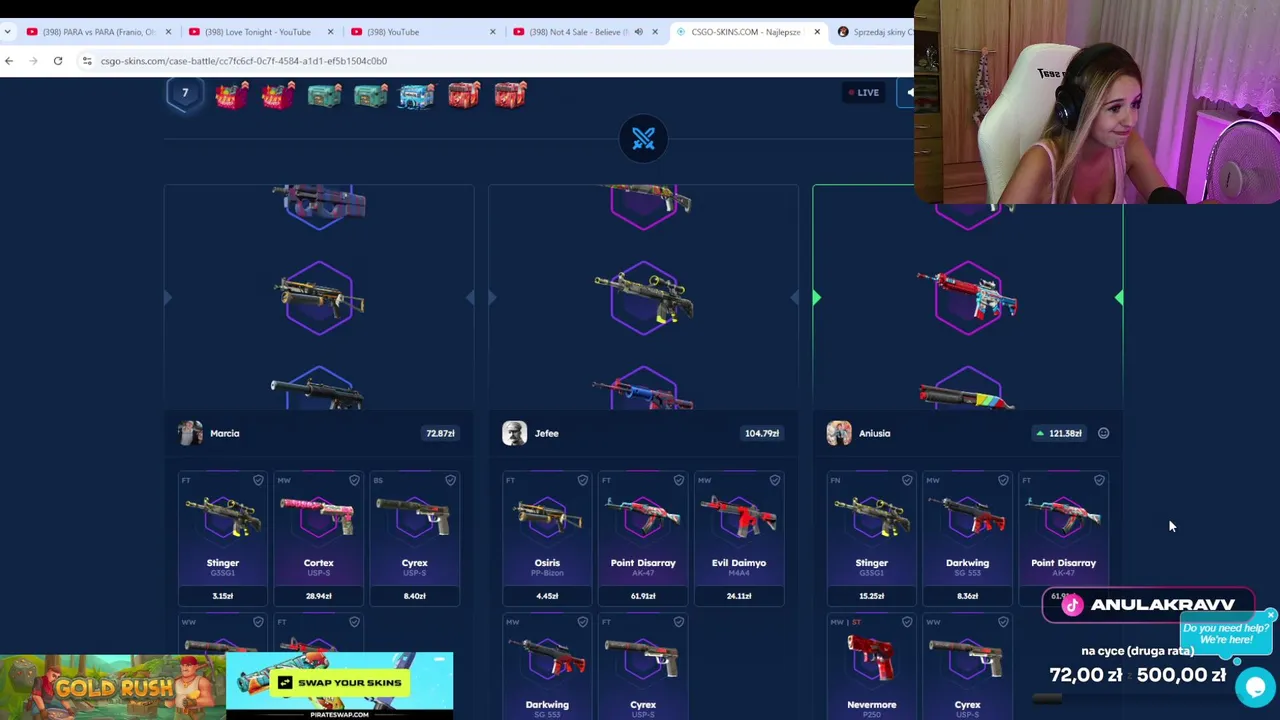Click shield icon on Aniusia's top-row Darkwing card
The width and height of the screenshot is (1280, 720).
[x=1003, y=481]
